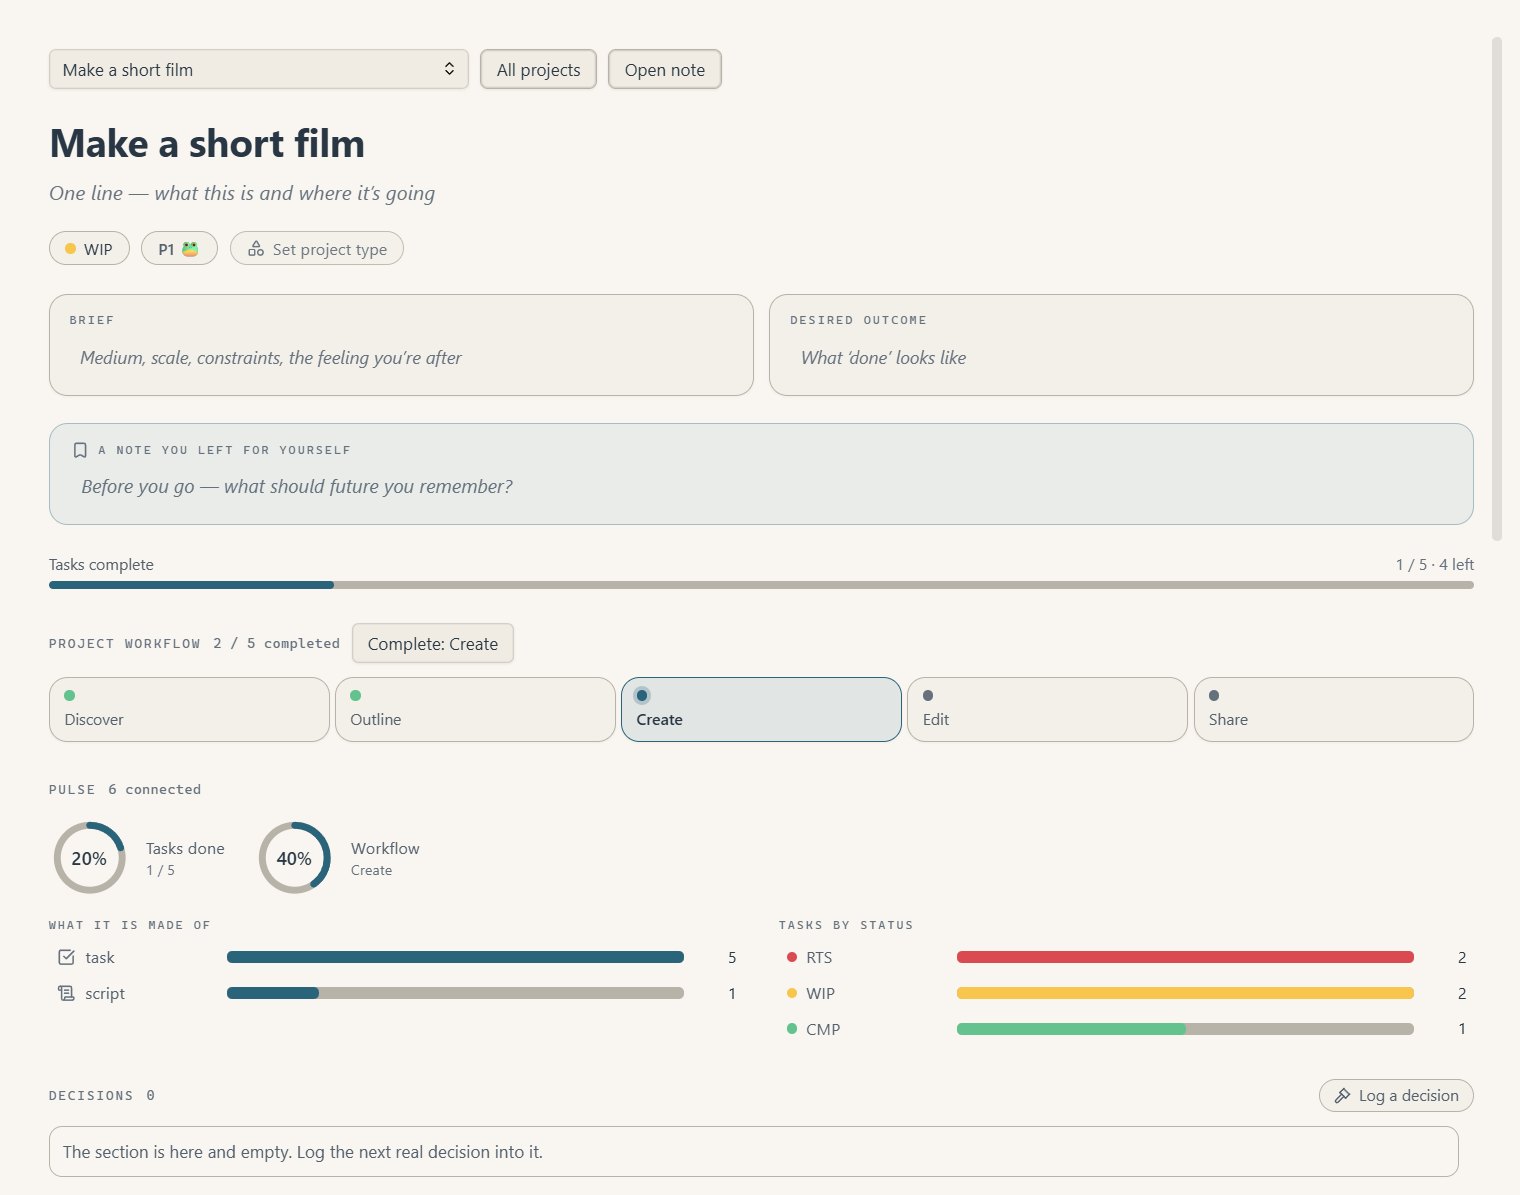Select the Create workflow stage
This screenshot has height=1195, width=1520.
click(x=761, y=710)
